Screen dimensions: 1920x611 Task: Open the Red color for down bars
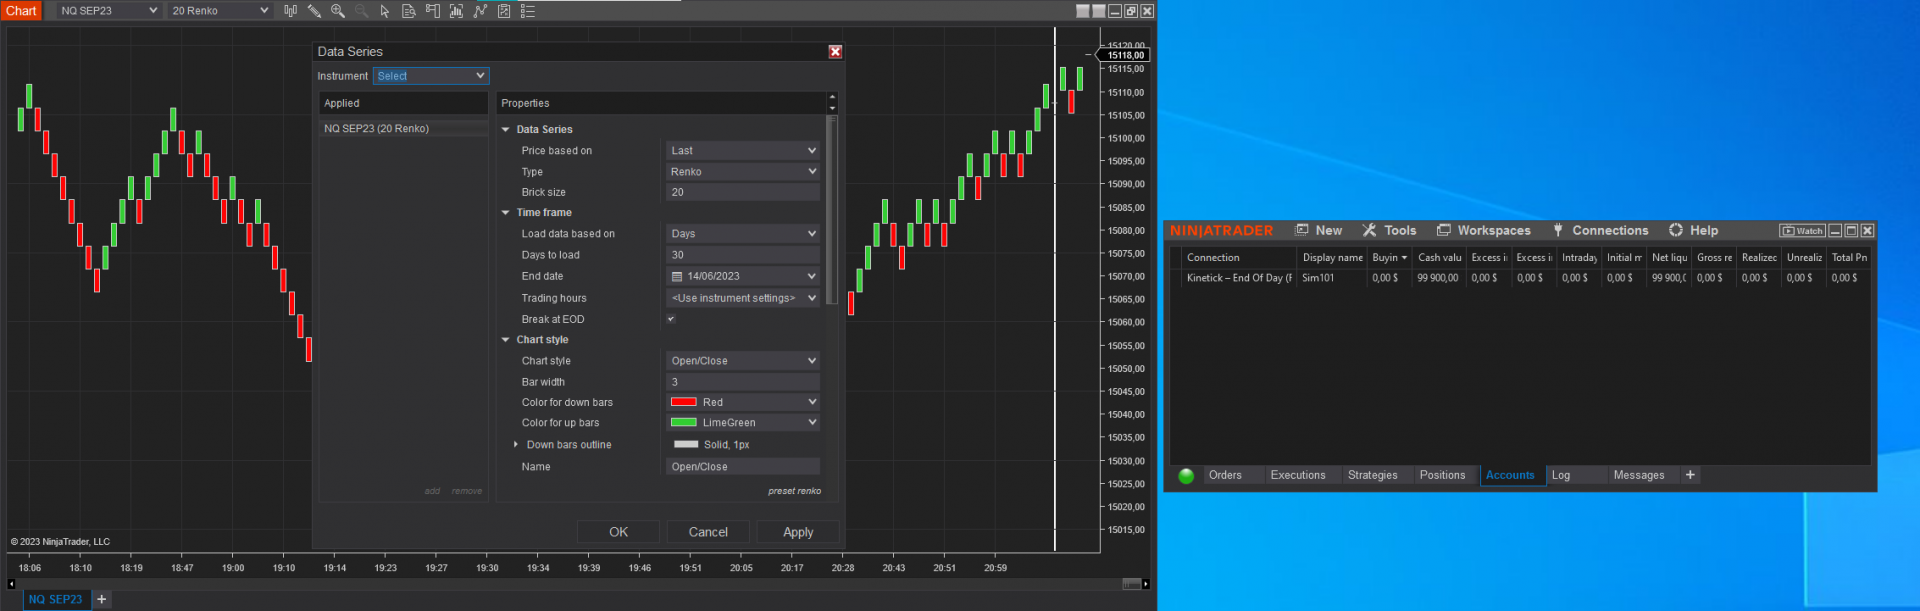[x=743, y=402]
